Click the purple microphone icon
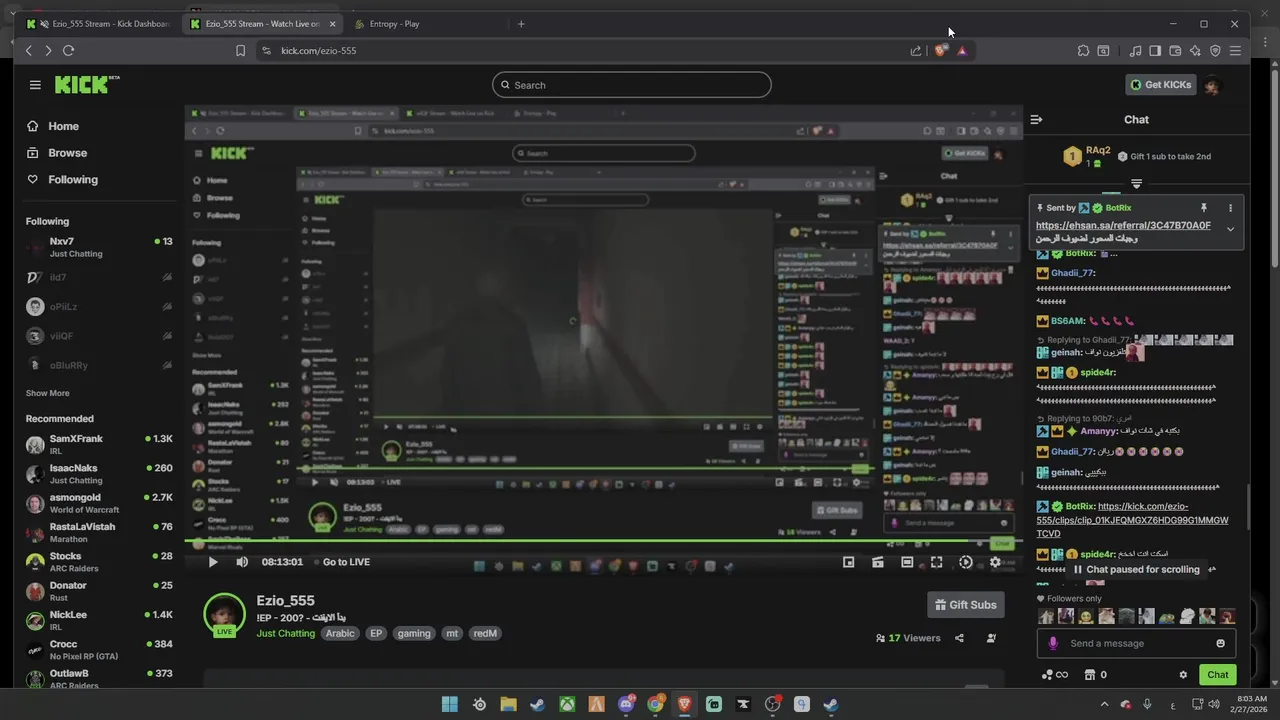 [x=1052, y=643]
